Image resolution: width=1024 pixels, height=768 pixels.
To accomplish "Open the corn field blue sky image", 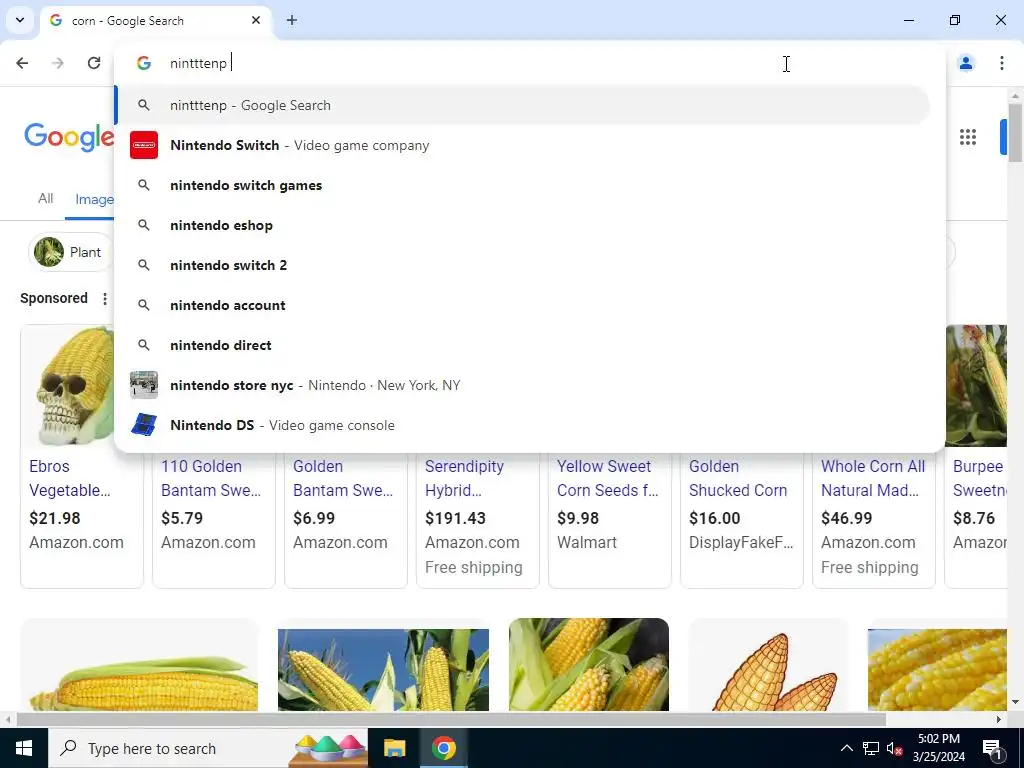I will coord(383,669).
